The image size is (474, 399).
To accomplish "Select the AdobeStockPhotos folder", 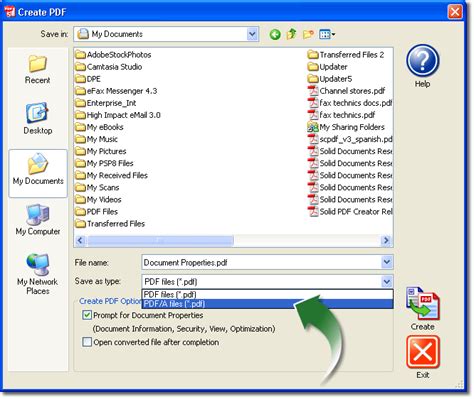I will pos(113,55).
